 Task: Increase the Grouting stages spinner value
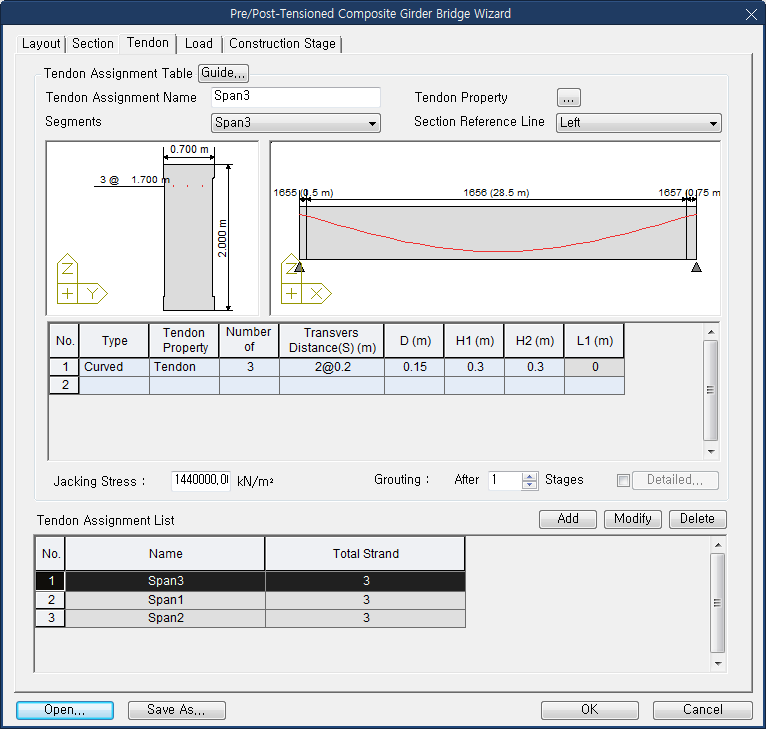(530, 475)
